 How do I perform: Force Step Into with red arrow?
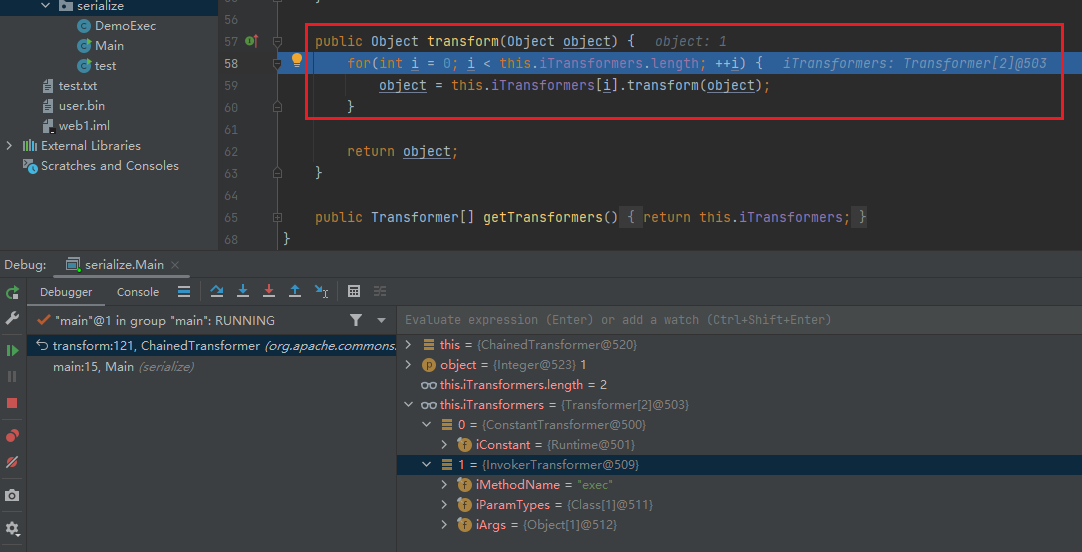(269, 292)
